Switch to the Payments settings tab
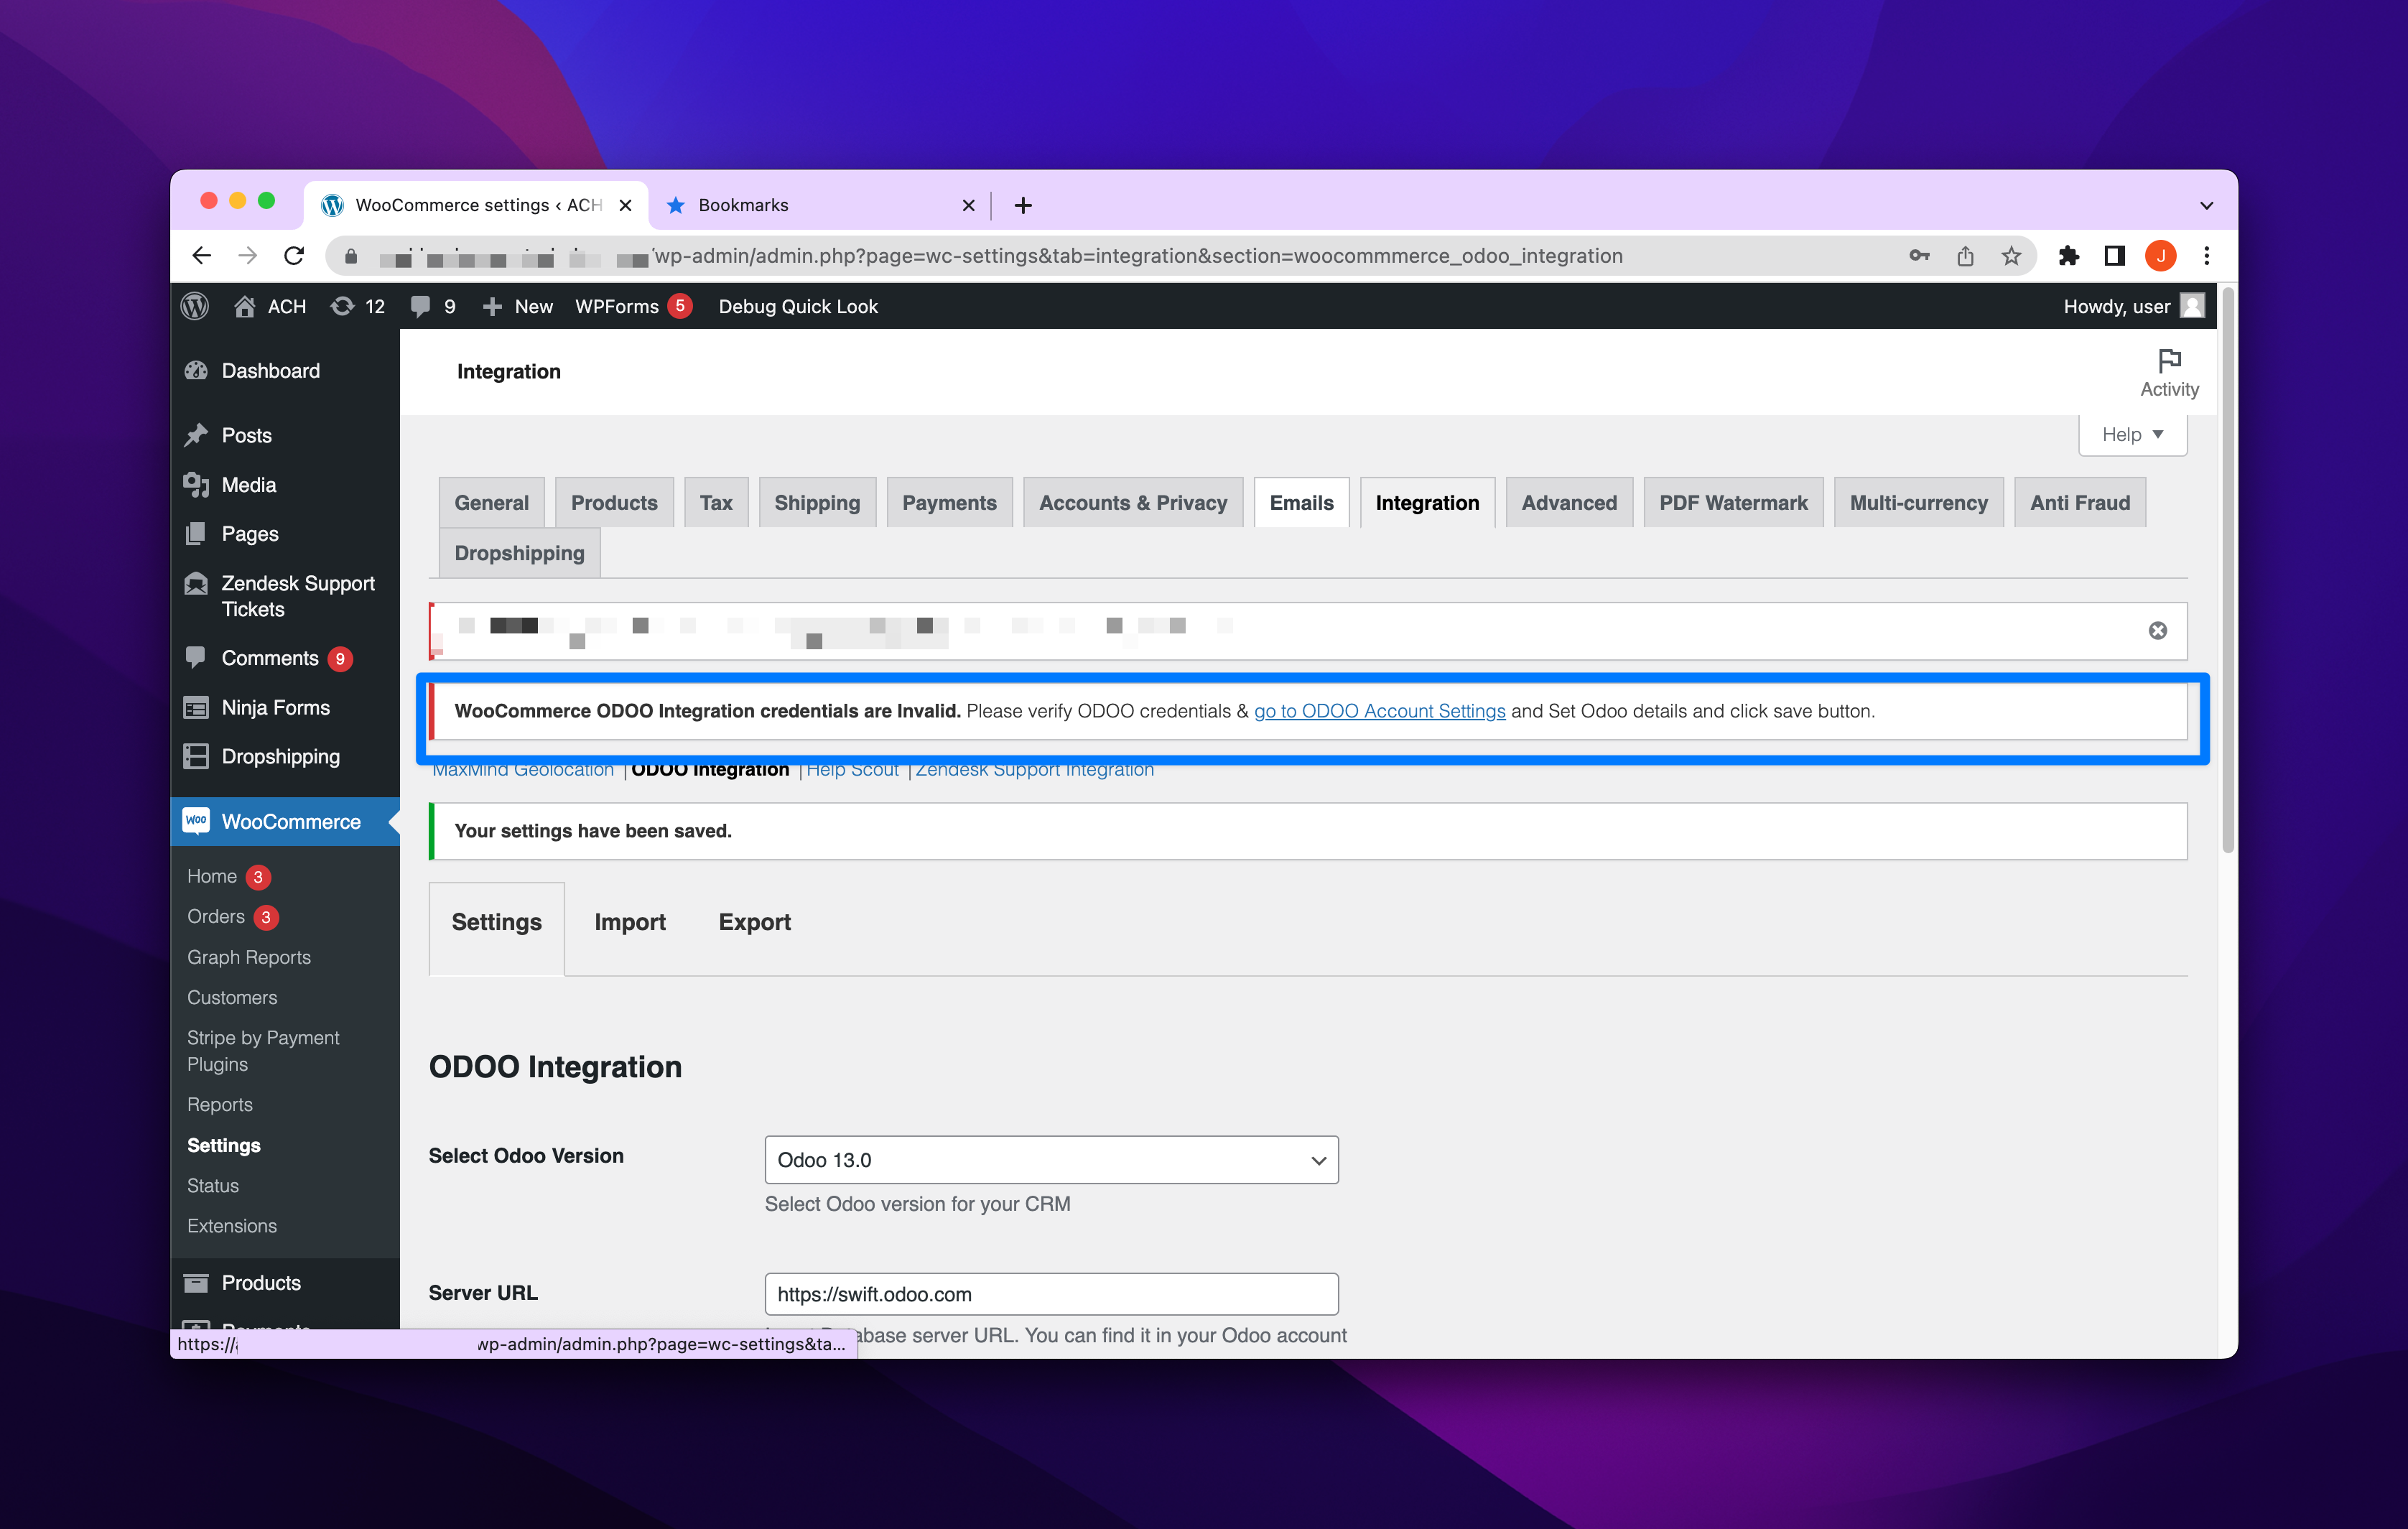 click(x=949, y=503)
